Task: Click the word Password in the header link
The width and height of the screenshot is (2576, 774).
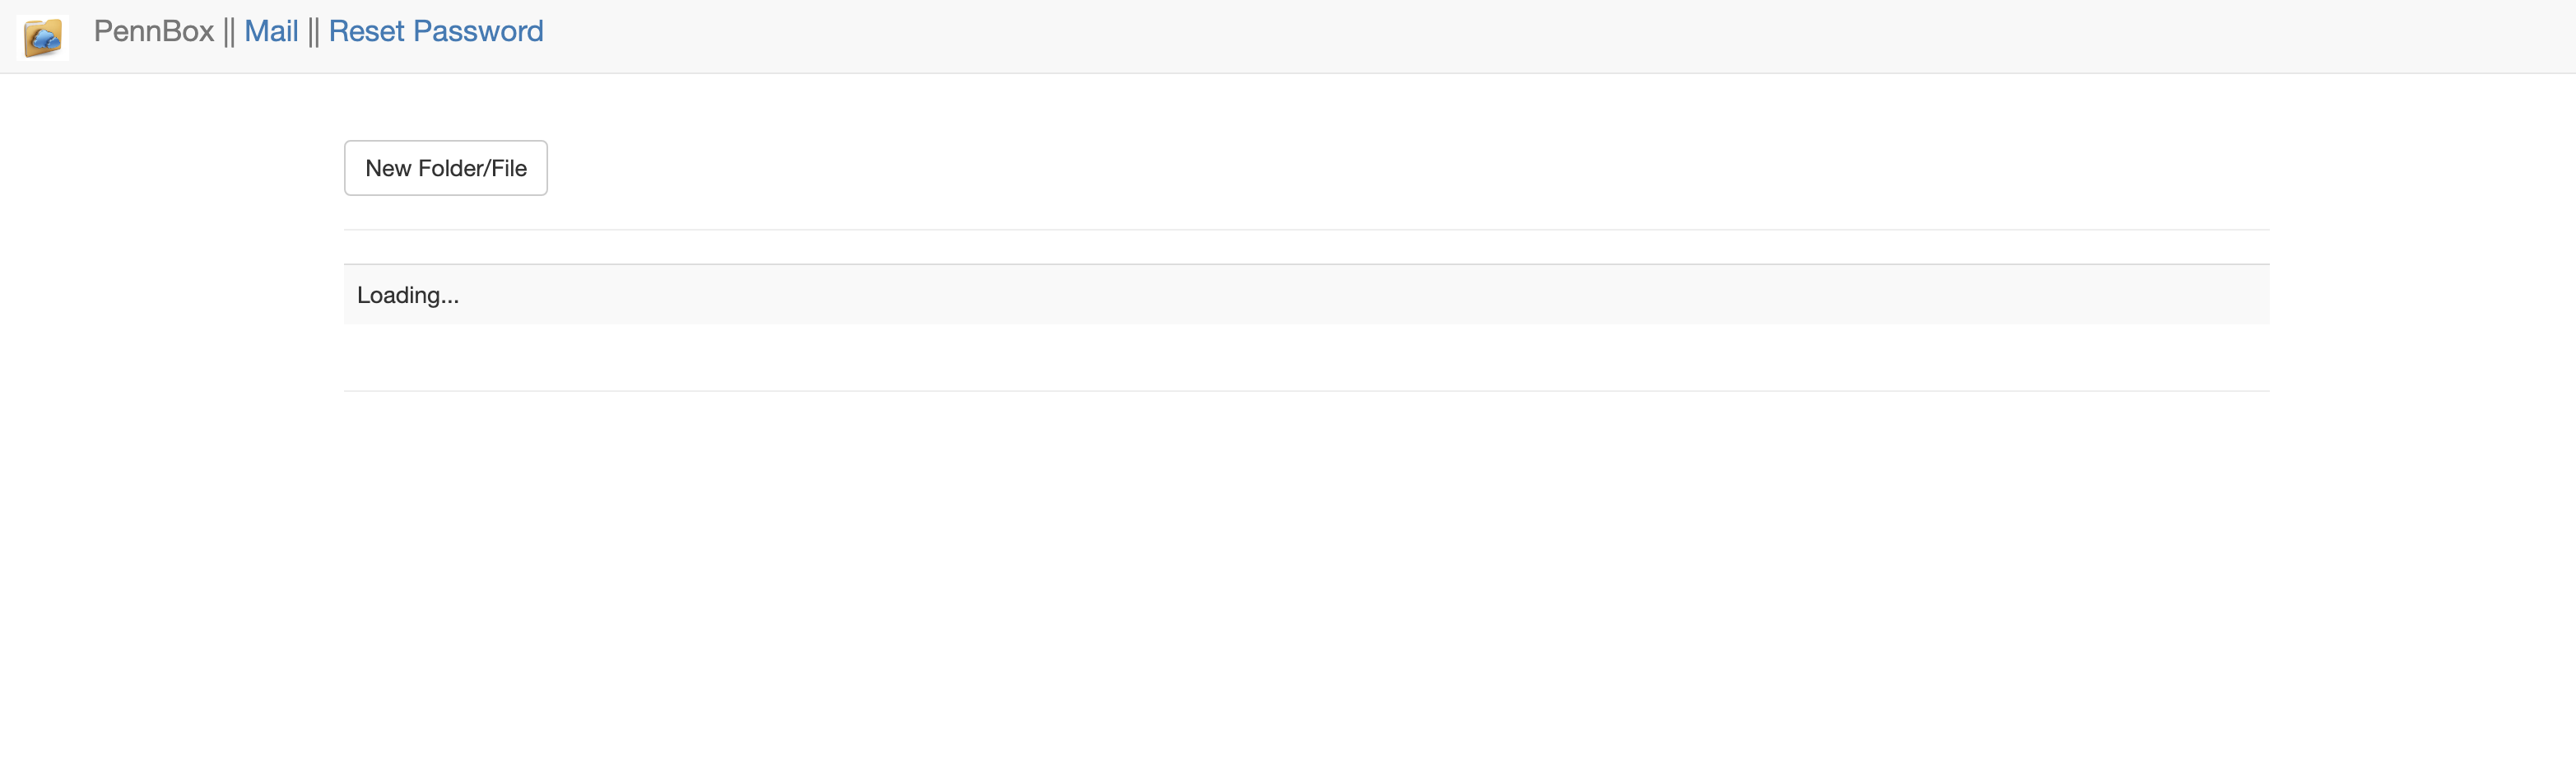Action: (x=478, y=31)
